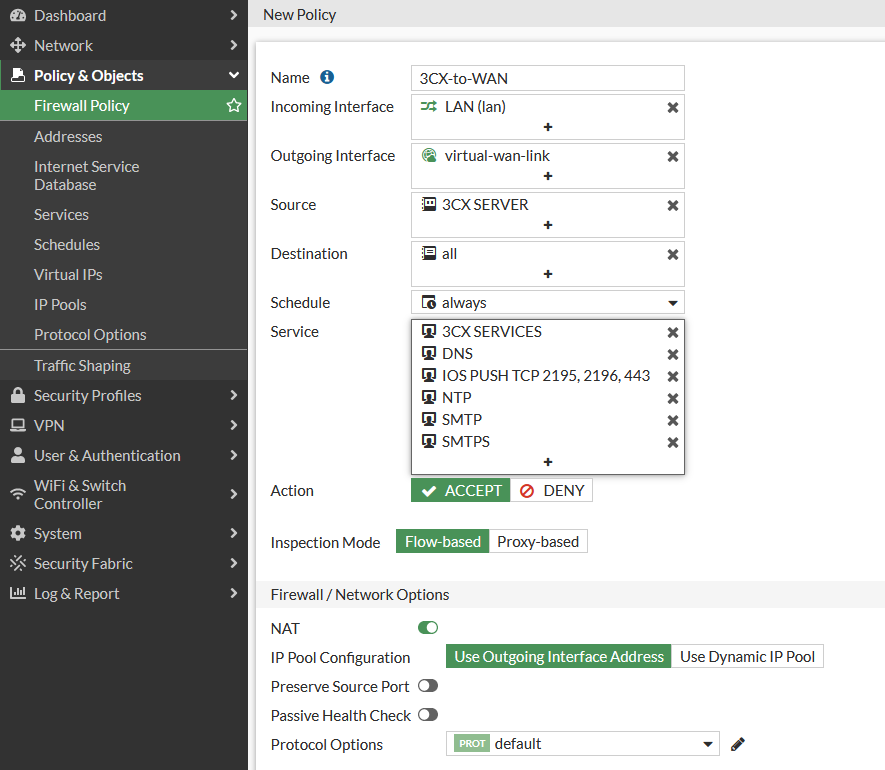Set Action to DENY
885x770 pixels.
[552, 491]
